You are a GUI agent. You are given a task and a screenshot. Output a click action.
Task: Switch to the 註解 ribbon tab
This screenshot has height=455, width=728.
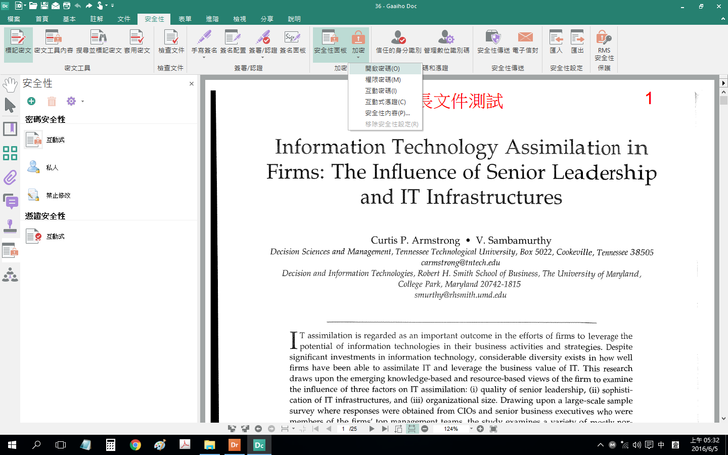pos(96,19)
